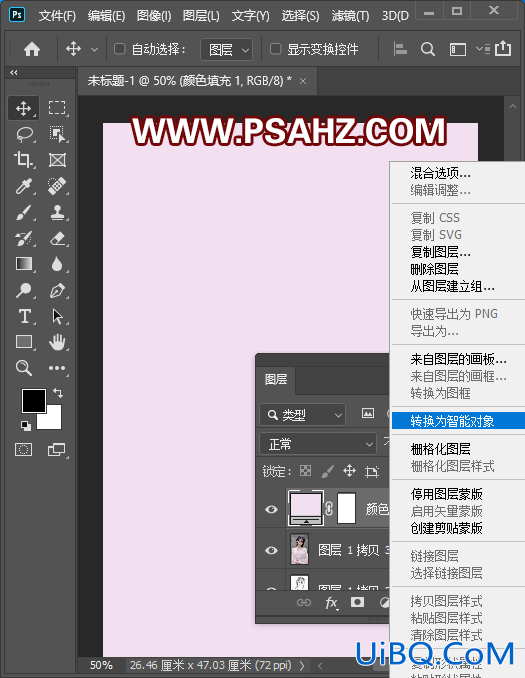Toggle prevent artboard auto-nesting lock
Image resolution: width=525 pixels, height=678 pixels.
[x=371, y=471]
